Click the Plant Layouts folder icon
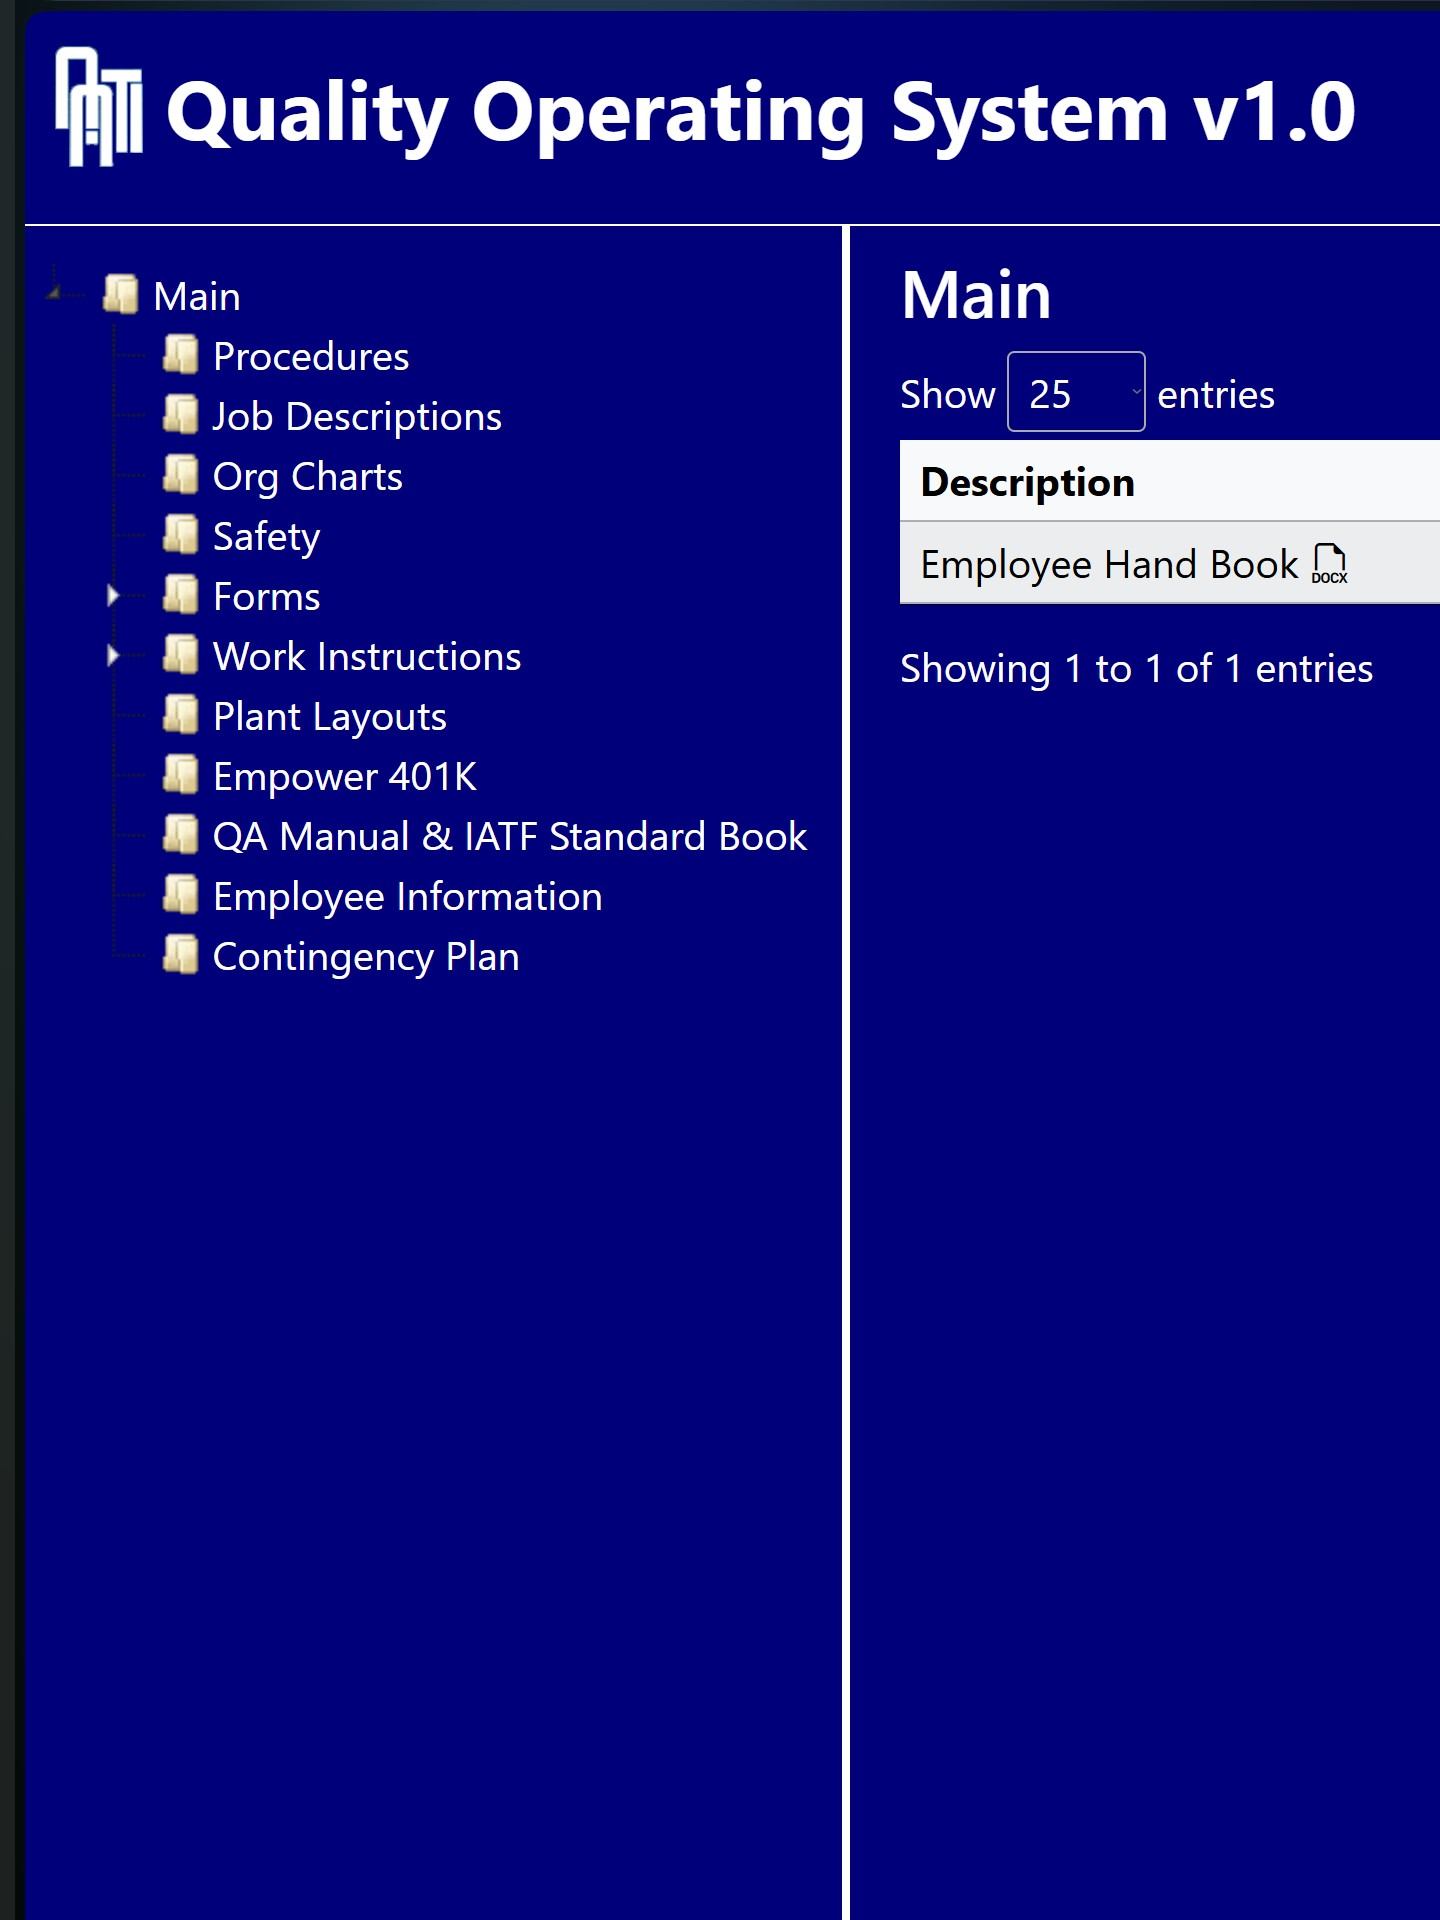1440x1920 pixels. pos(181,715)
